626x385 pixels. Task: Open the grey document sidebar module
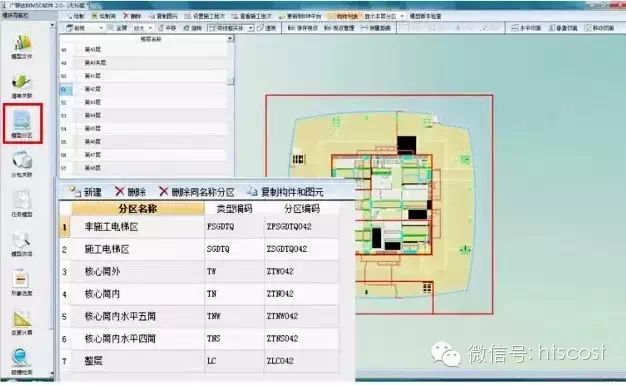click(22, 204)
